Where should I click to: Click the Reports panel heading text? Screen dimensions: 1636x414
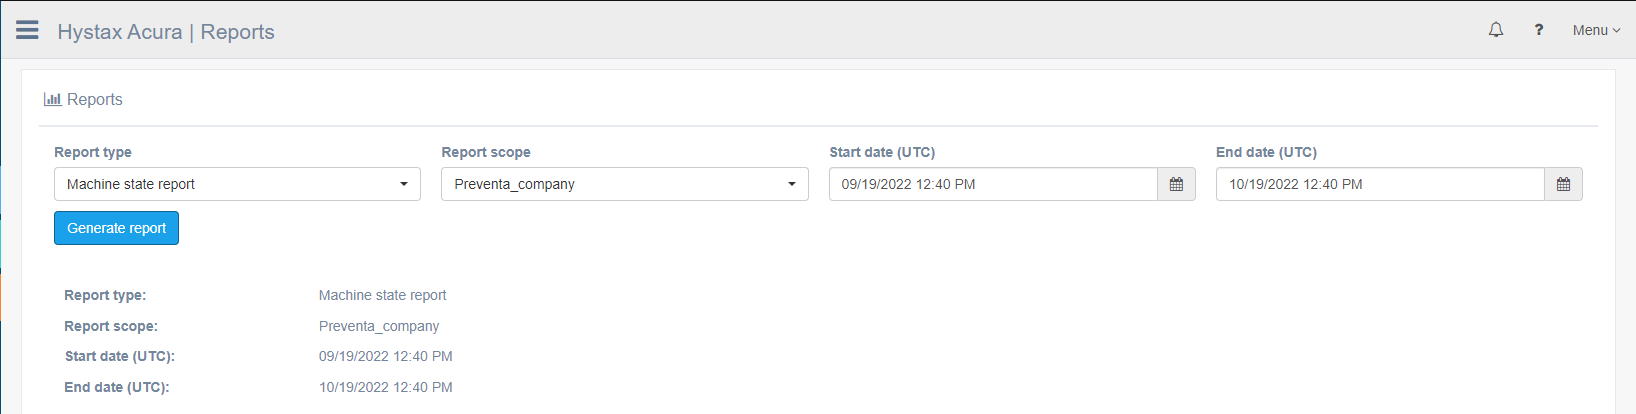[95, 100]
